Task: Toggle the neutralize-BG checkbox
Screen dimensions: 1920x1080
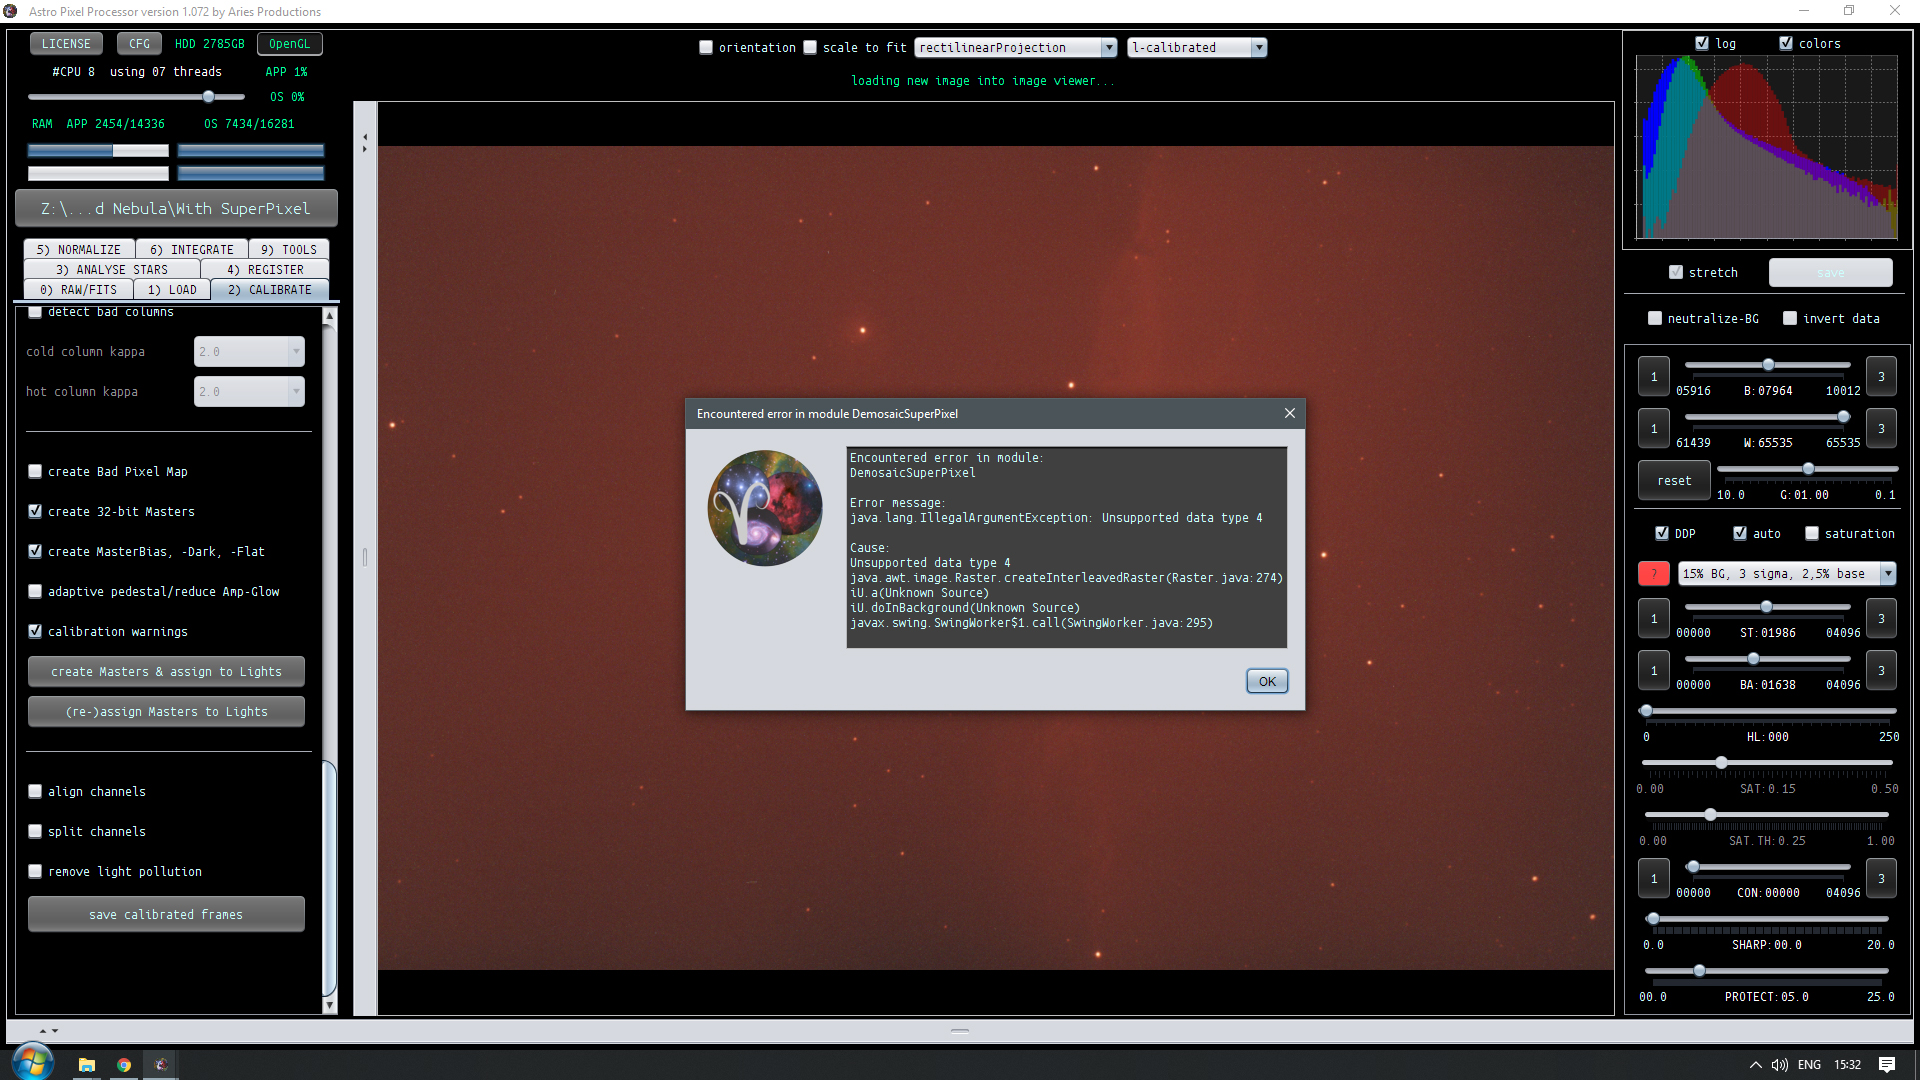Action: (x=1655, y=318)
